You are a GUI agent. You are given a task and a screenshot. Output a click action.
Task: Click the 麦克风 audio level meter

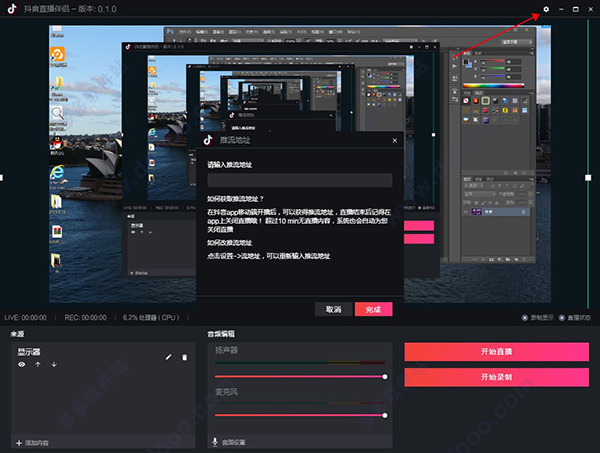(x=300, y=403)
